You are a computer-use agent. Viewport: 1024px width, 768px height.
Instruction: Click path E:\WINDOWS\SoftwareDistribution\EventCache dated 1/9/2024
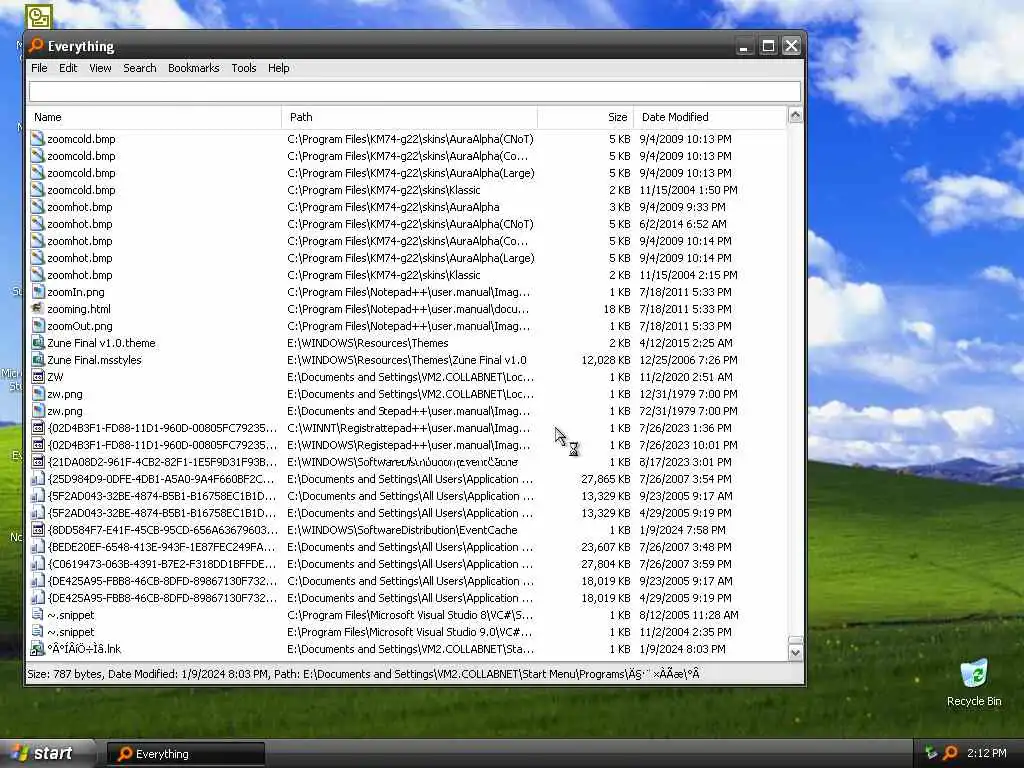point(402,530)
